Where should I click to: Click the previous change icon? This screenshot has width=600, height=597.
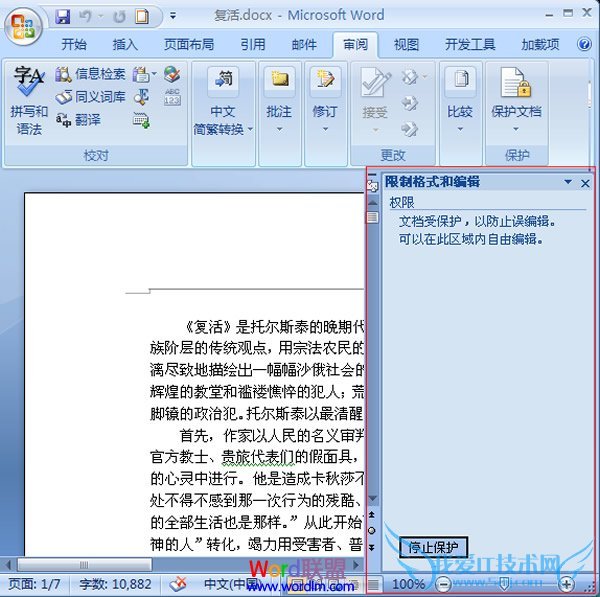tap(410, 103)
